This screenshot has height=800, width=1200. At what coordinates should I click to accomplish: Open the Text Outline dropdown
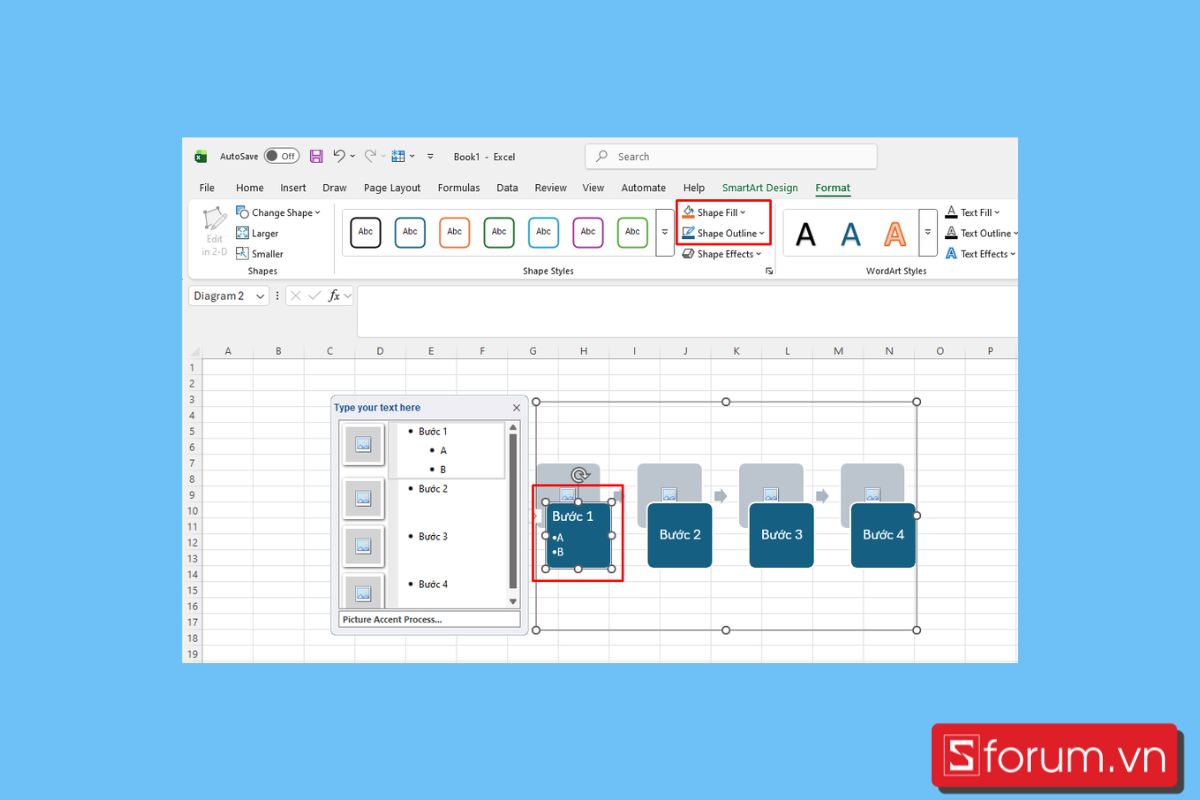982,233
